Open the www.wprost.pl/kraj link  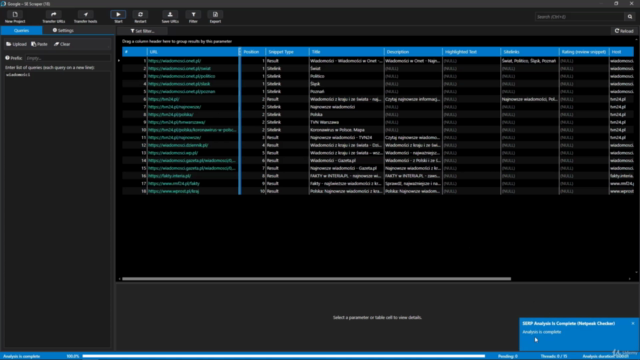click(x=174, y=191)
